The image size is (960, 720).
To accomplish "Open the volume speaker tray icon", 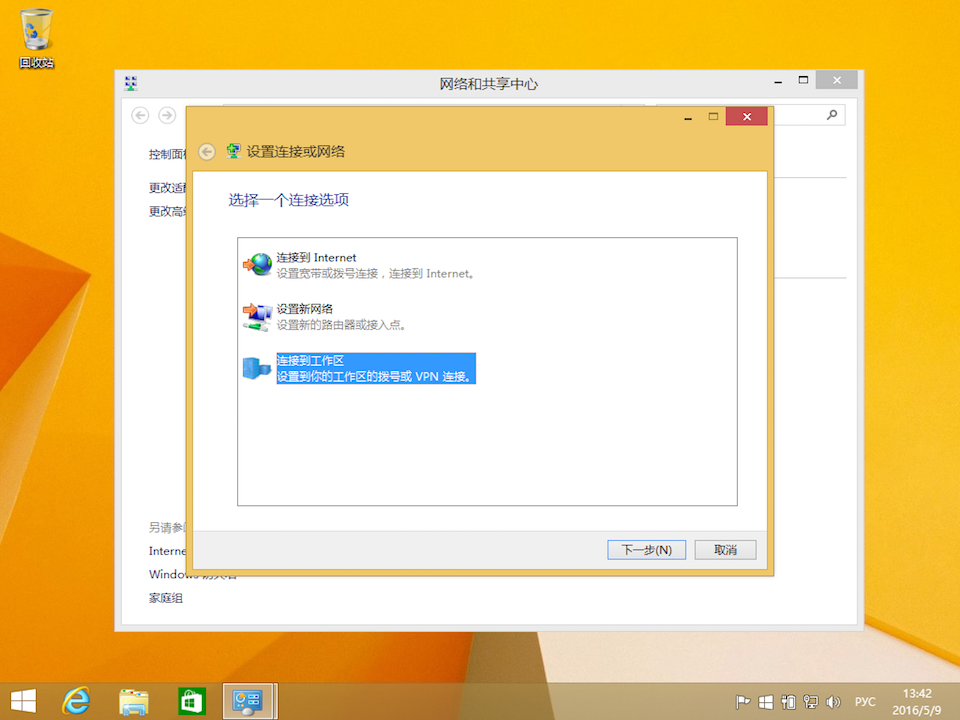I will point(833,702).
